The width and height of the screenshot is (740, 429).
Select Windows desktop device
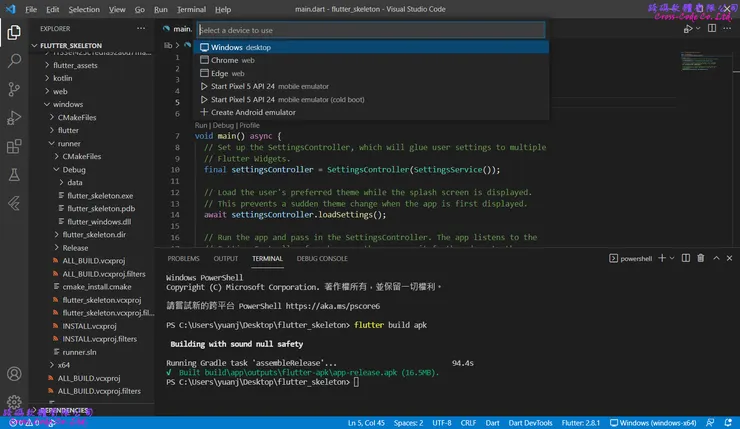(371, 47)
